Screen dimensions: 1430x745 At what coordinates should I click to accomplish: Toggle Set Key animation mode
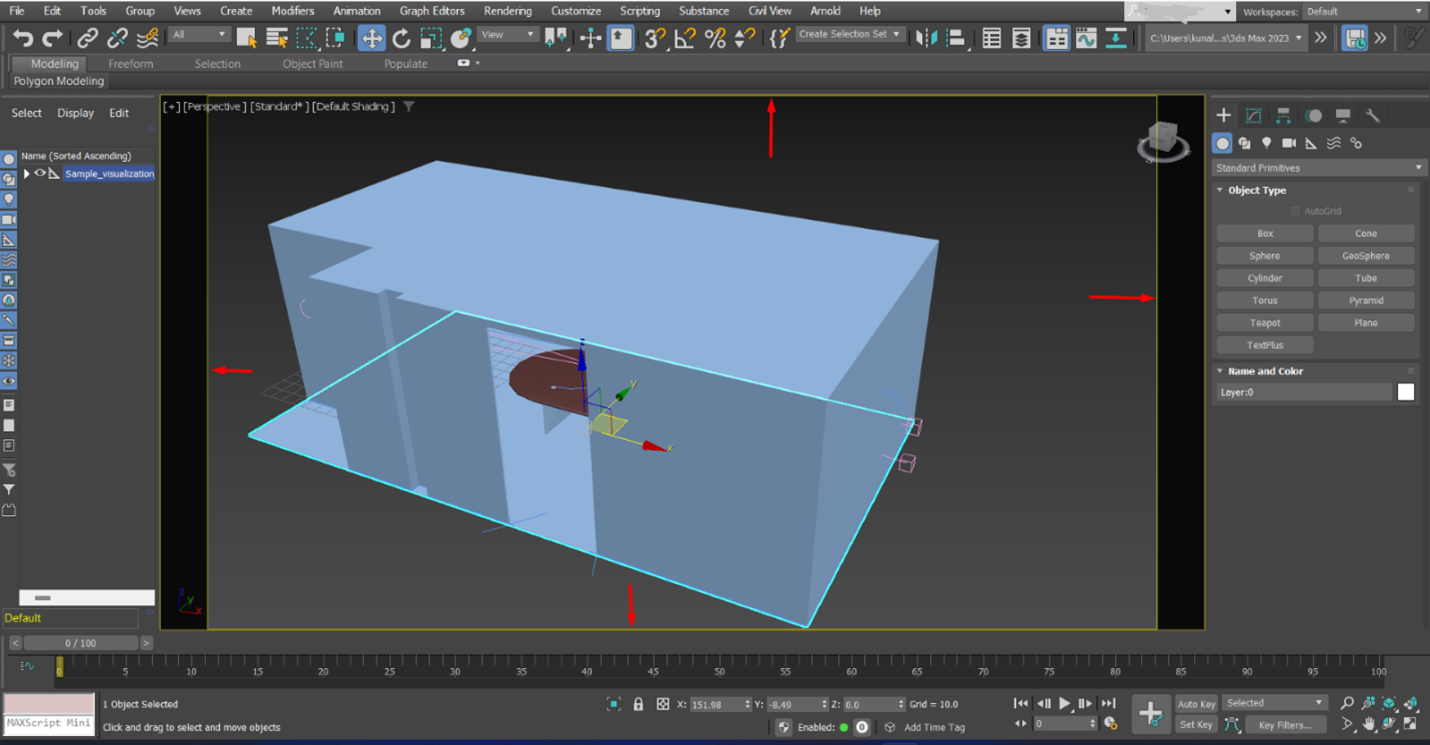1196,725
